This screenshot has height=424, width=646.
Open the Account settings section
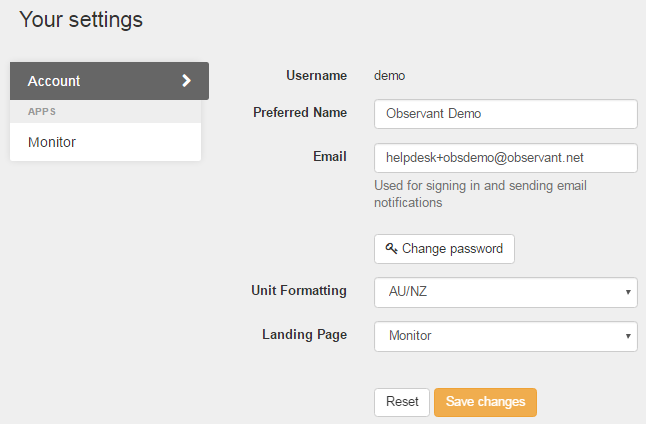109,81
